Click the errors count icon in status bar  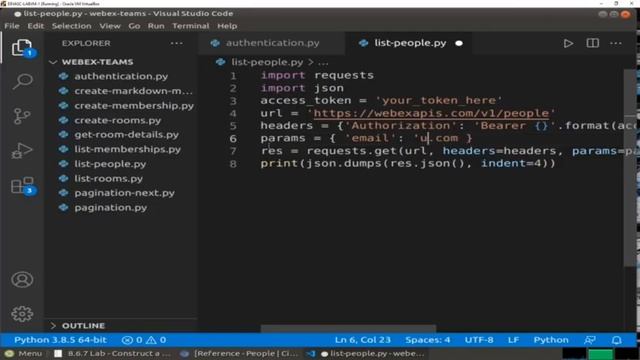pos(132,340)
